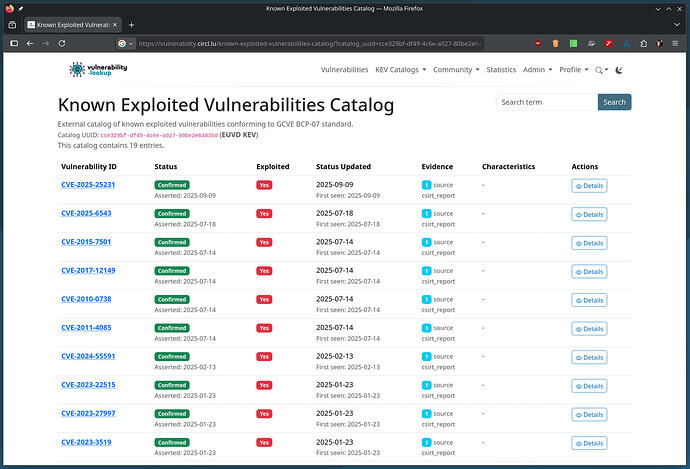
Task: Expand the KEV Catalogs dropdown
Action: pyautogui.click(x=401, y=70)
